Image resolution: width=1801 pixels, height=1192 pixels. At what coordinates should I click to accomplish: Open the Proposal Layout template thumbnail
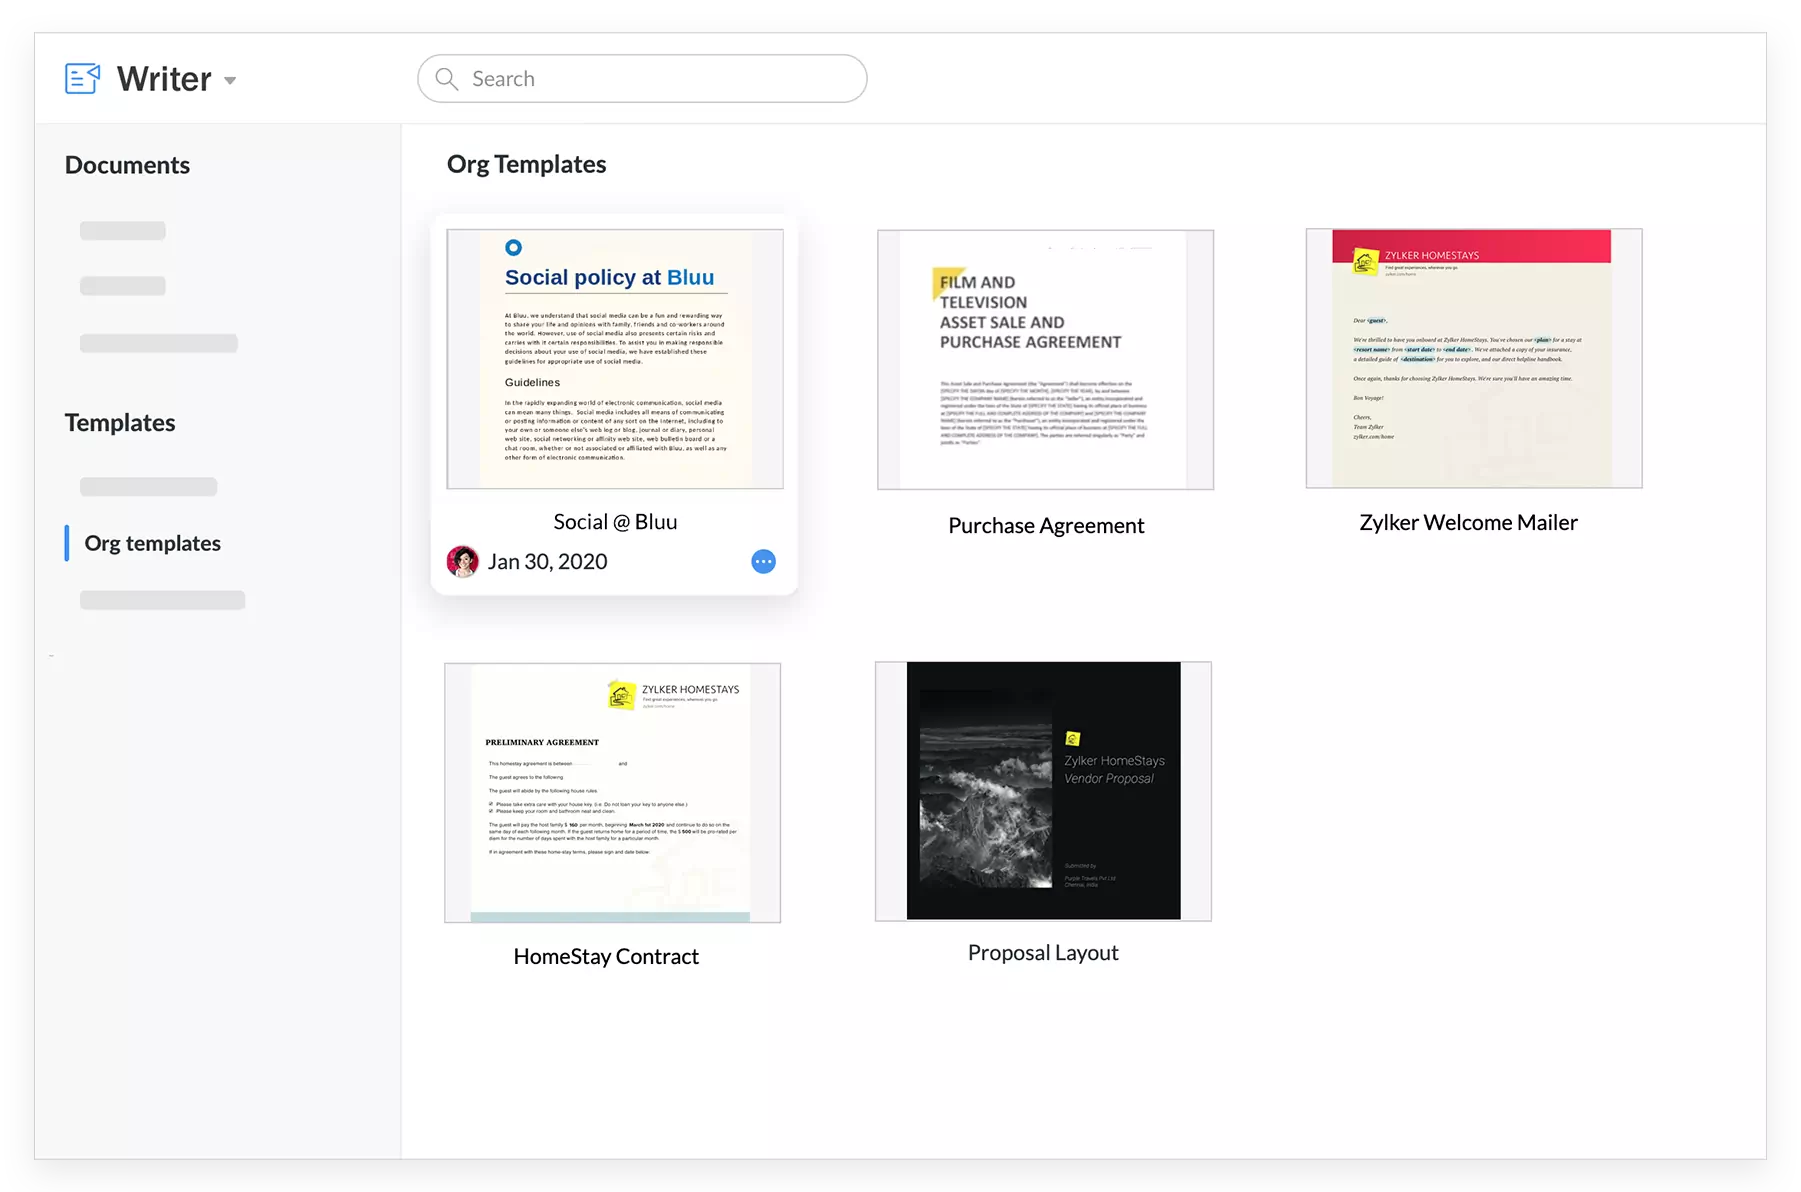pos(1043,791)
